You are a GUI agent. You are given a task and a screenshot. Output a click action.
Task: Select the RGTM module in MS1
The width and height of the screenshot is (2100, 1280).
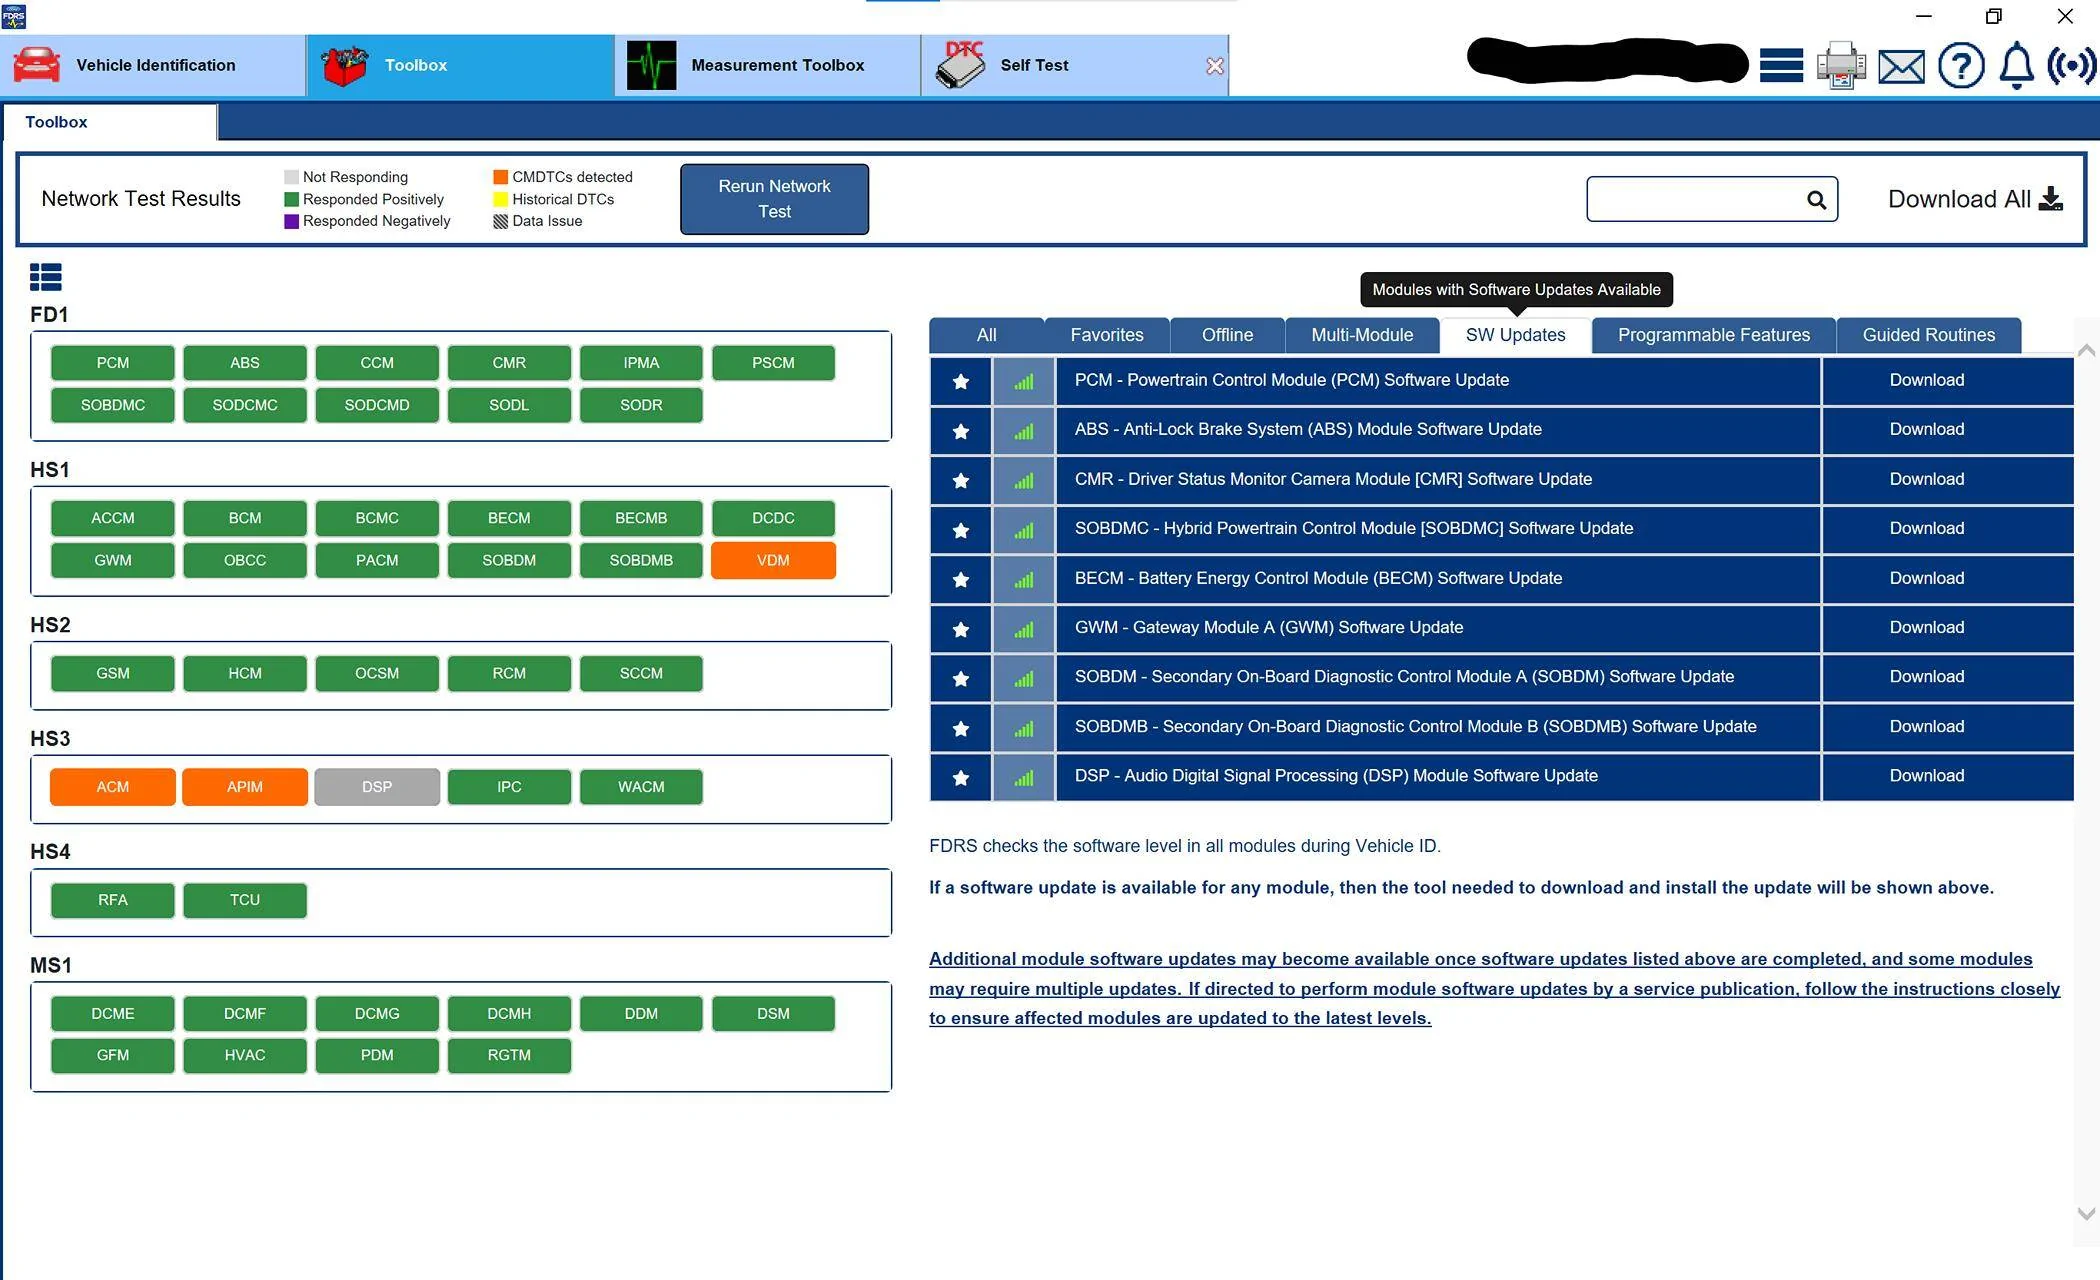(509, 1055)
